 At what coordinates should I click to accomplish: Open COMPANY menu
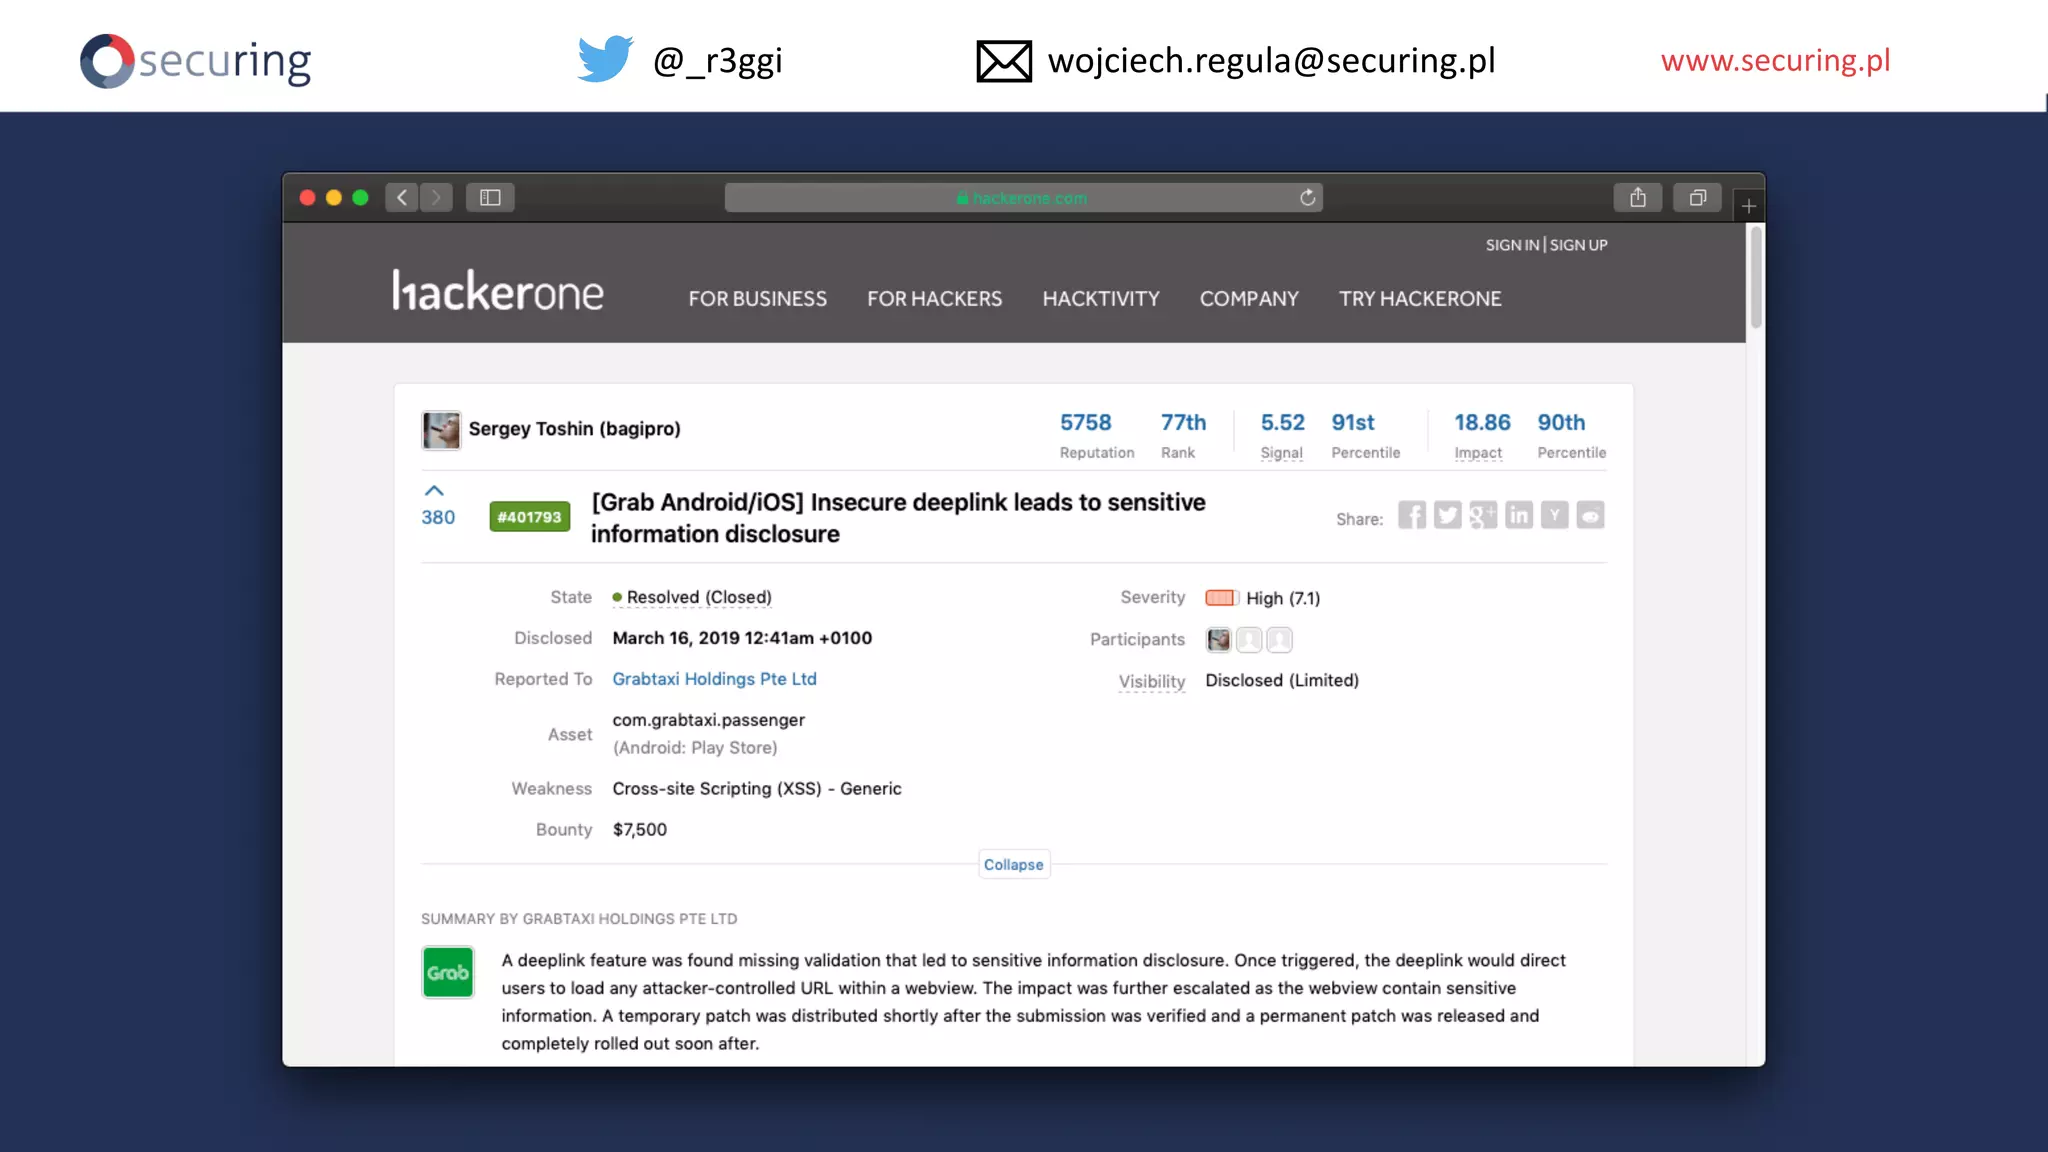pyautogui.click(x=1248, y=298)
